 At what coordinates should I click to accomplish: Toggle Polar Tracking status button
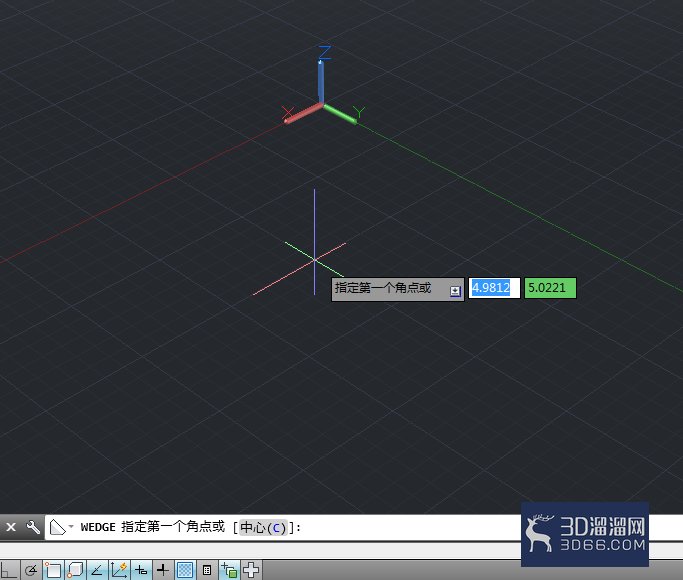coord(31,570)
